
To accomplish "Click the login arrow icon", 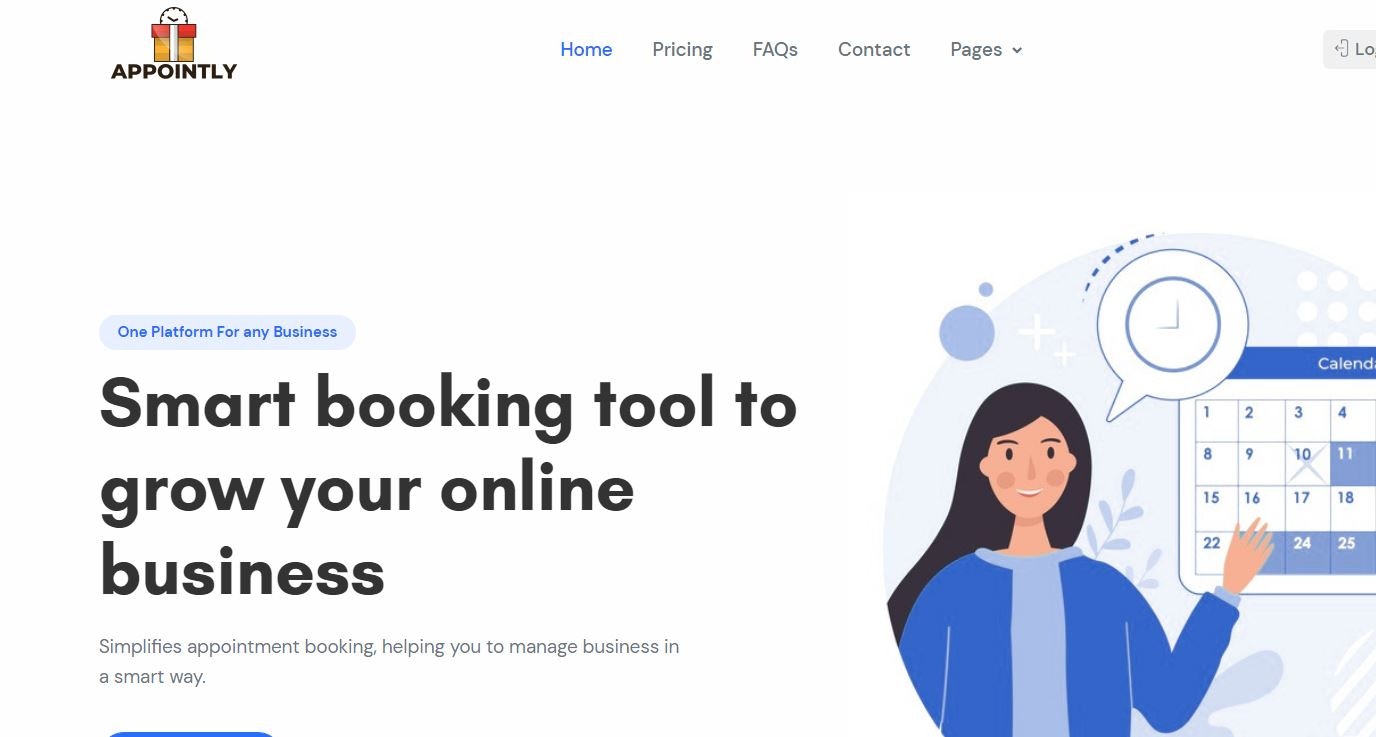I will [1341, 49].
